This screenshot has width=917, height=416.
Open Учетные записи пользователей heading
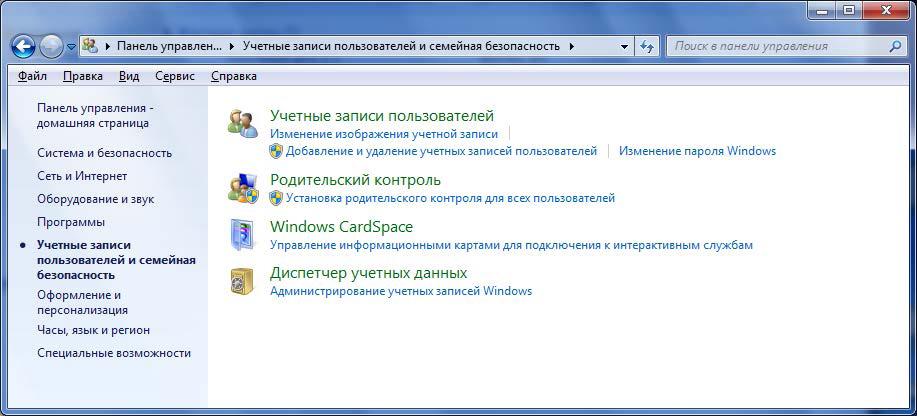pos(382,115)
